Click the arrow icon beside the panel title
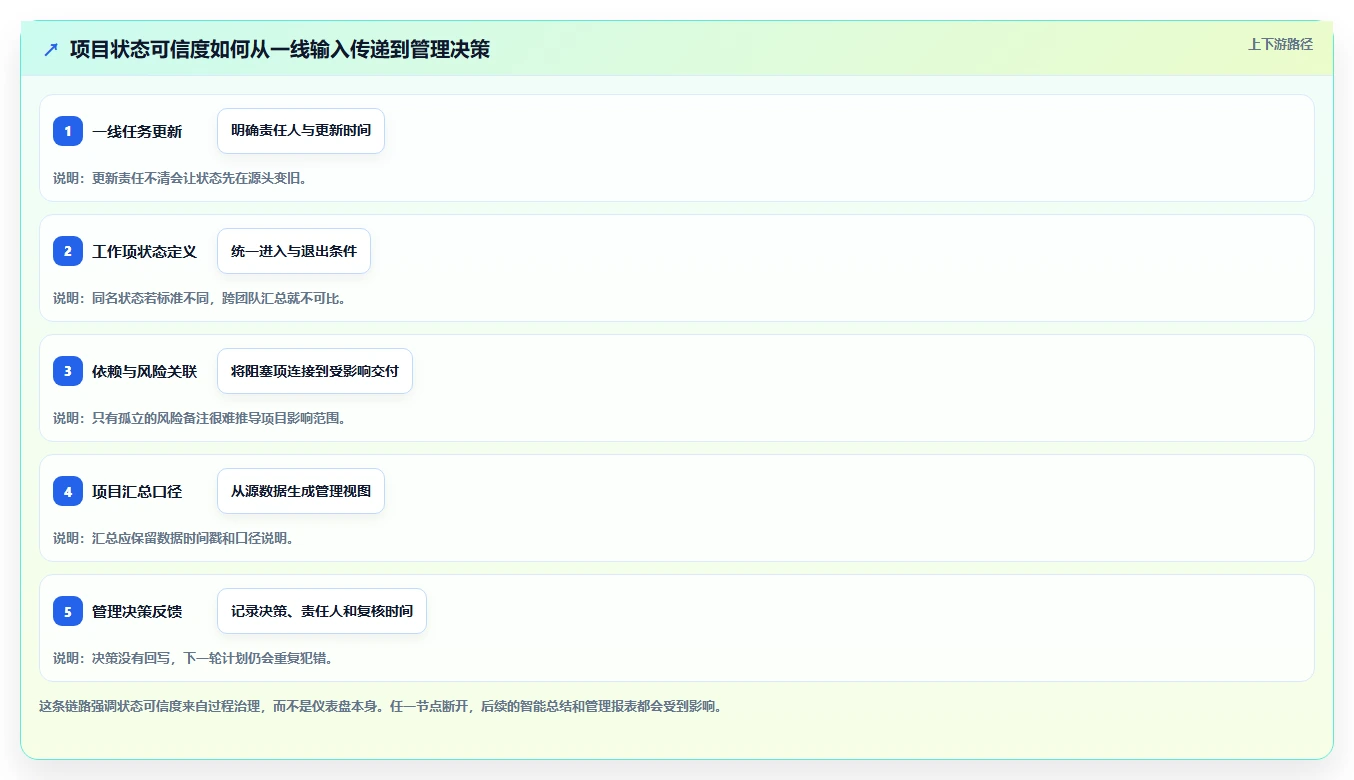The width and height of the screenshot is (1354, 780). (x=51, y=49)
